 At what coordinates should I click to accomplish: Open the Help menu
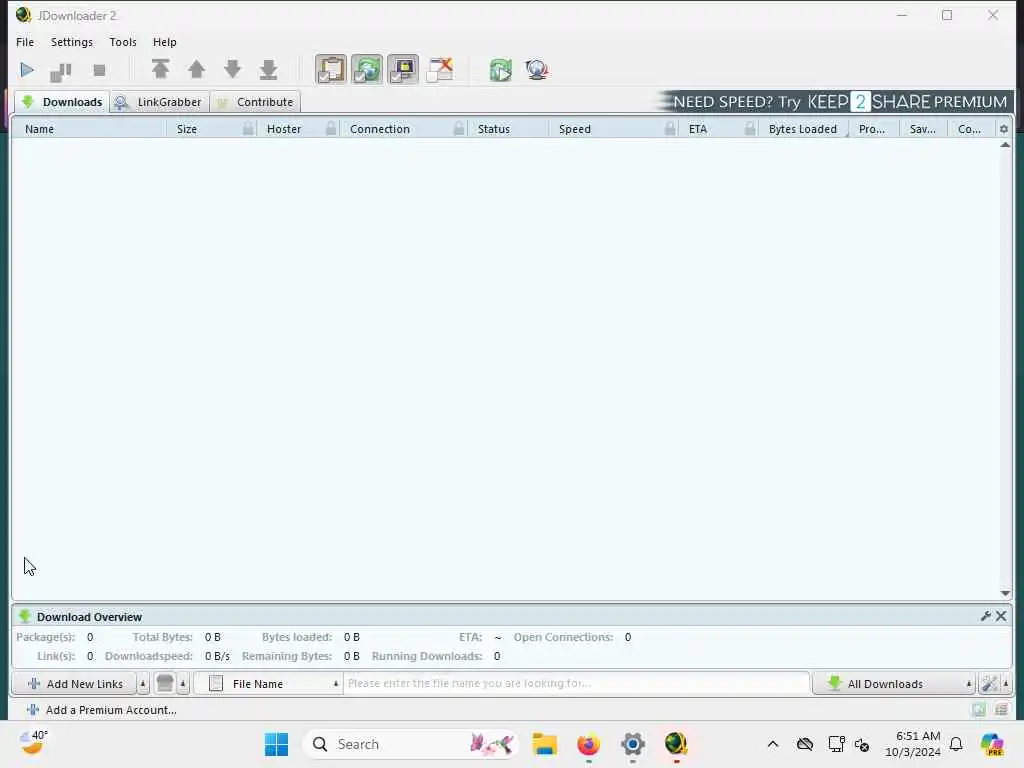[165, 42]
